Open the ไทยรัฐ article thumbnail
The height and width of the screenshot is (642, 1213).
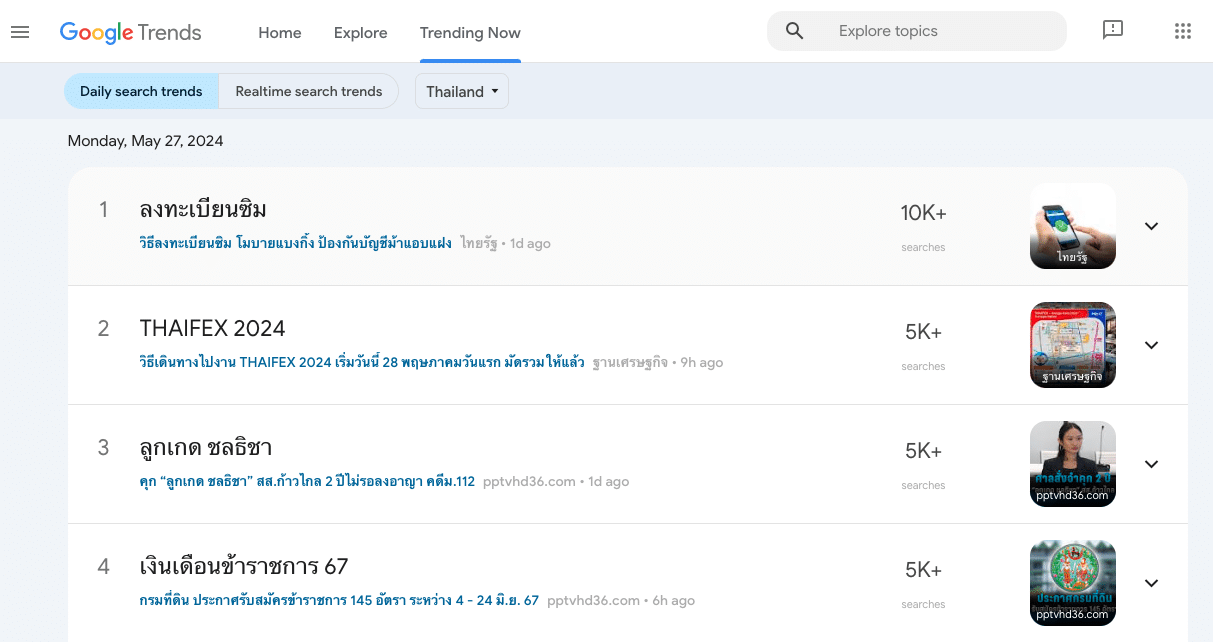click(x=1073, y=226)
